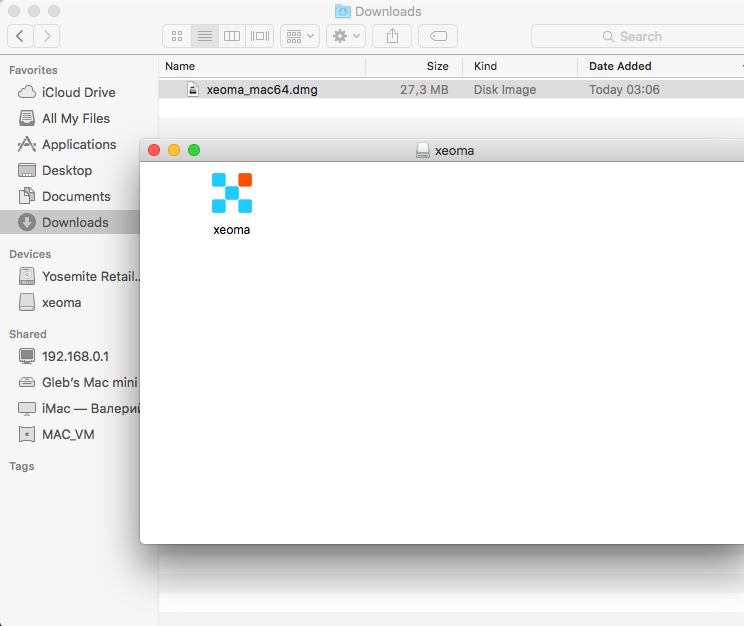Open the item arrangement dropdown
744x626 pixels.
300,36
